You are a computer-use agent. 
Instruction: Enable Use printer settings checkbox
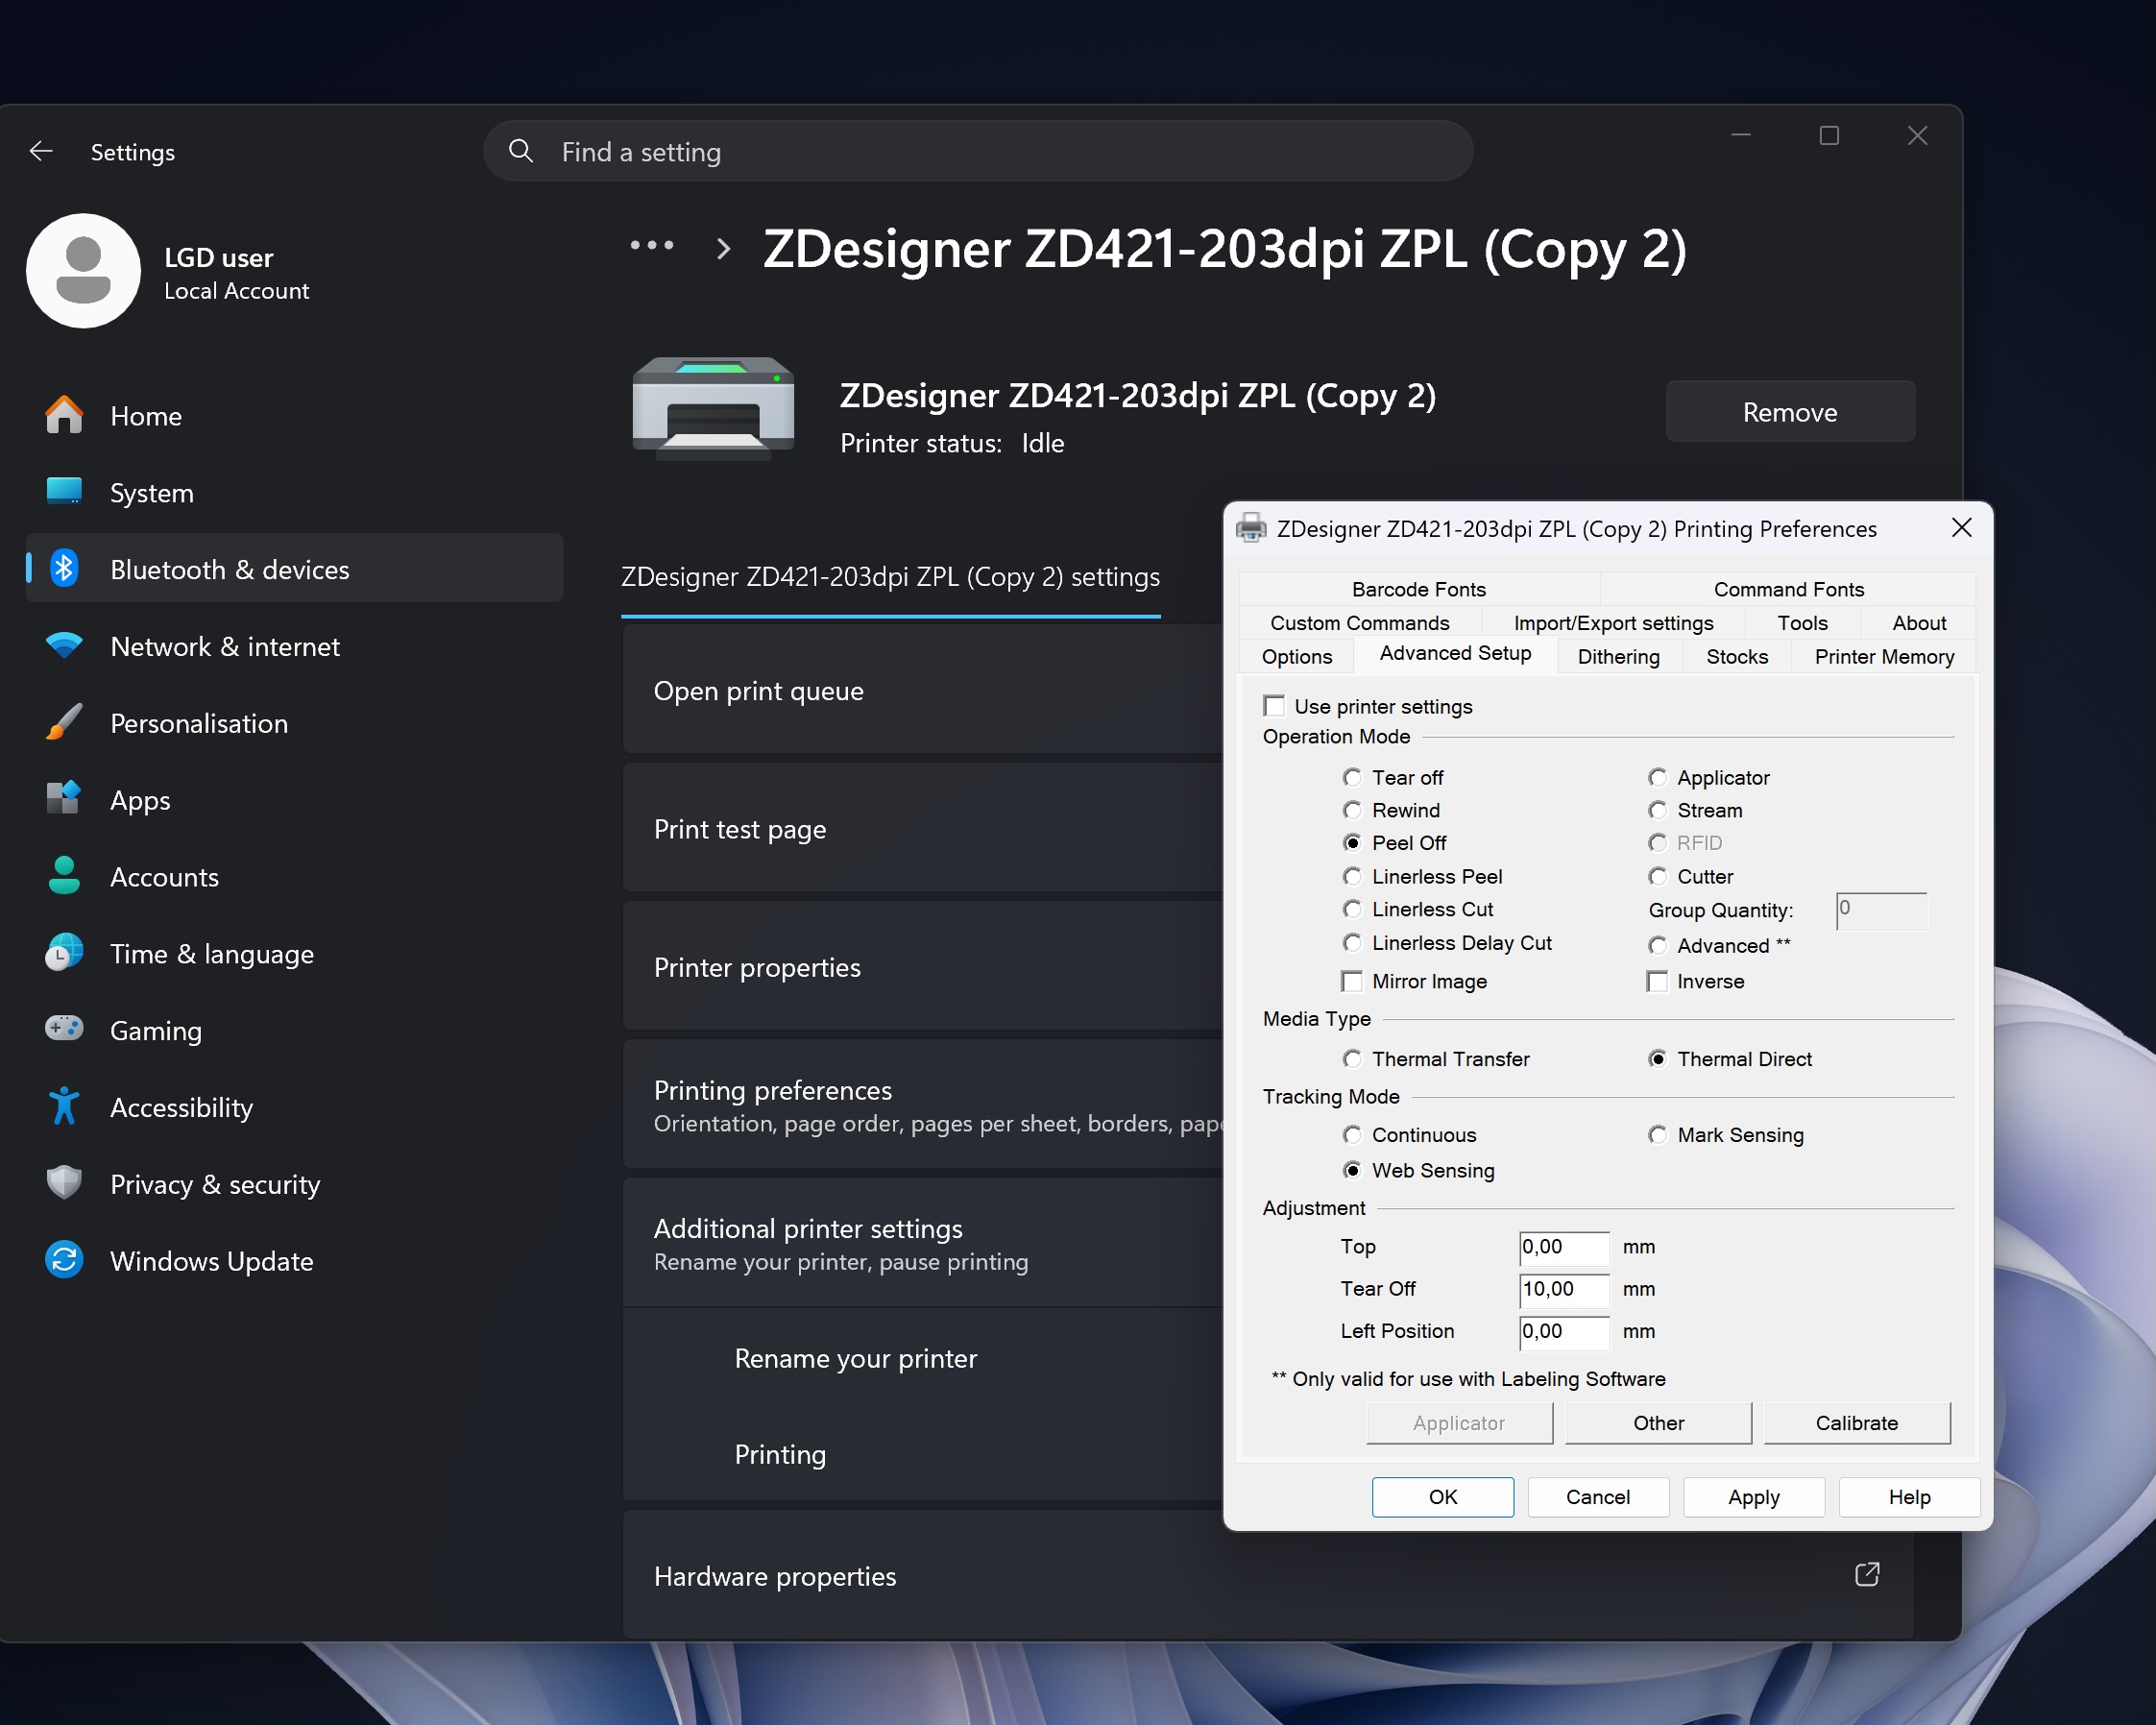[1274, 706]
